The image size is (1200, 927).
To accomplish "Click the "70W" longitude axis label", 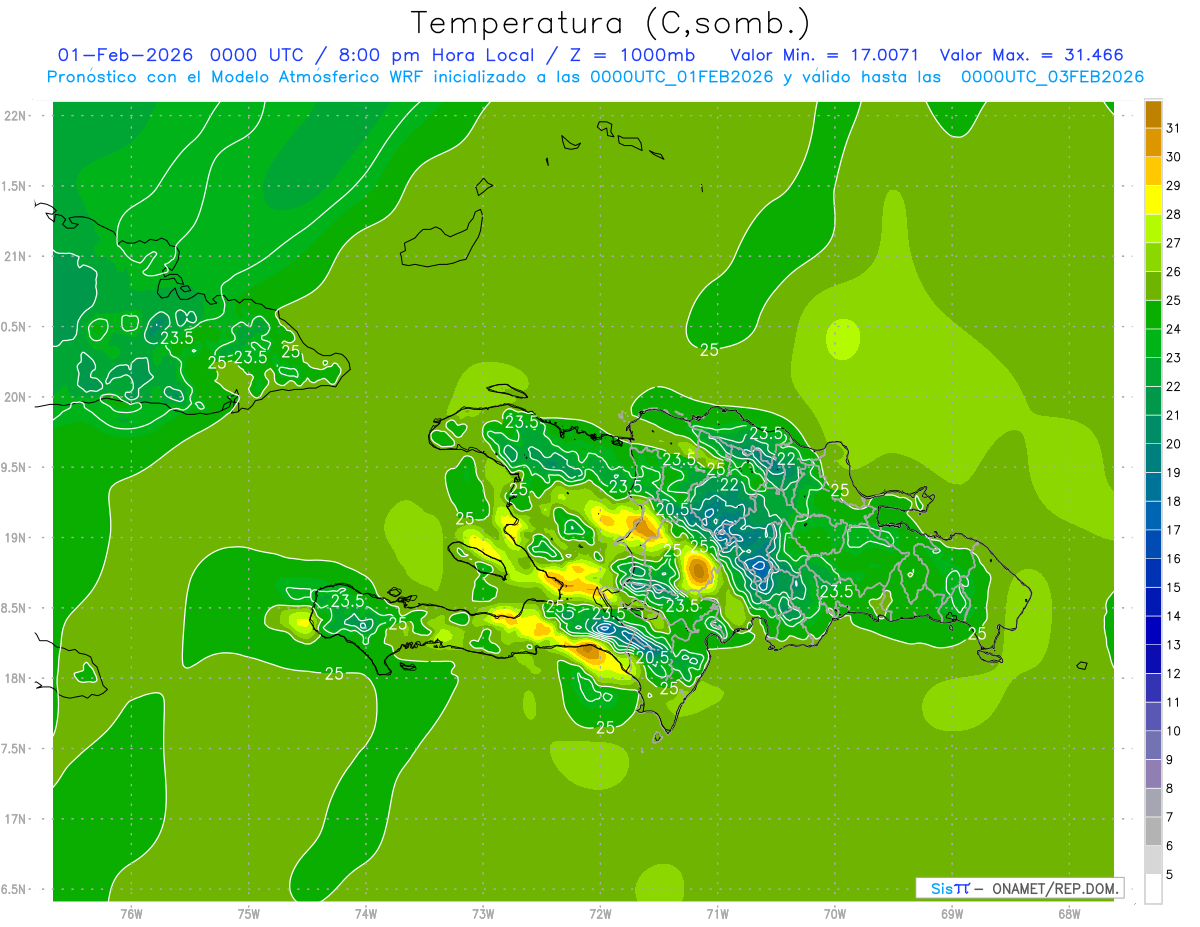I will pos(835,912).
